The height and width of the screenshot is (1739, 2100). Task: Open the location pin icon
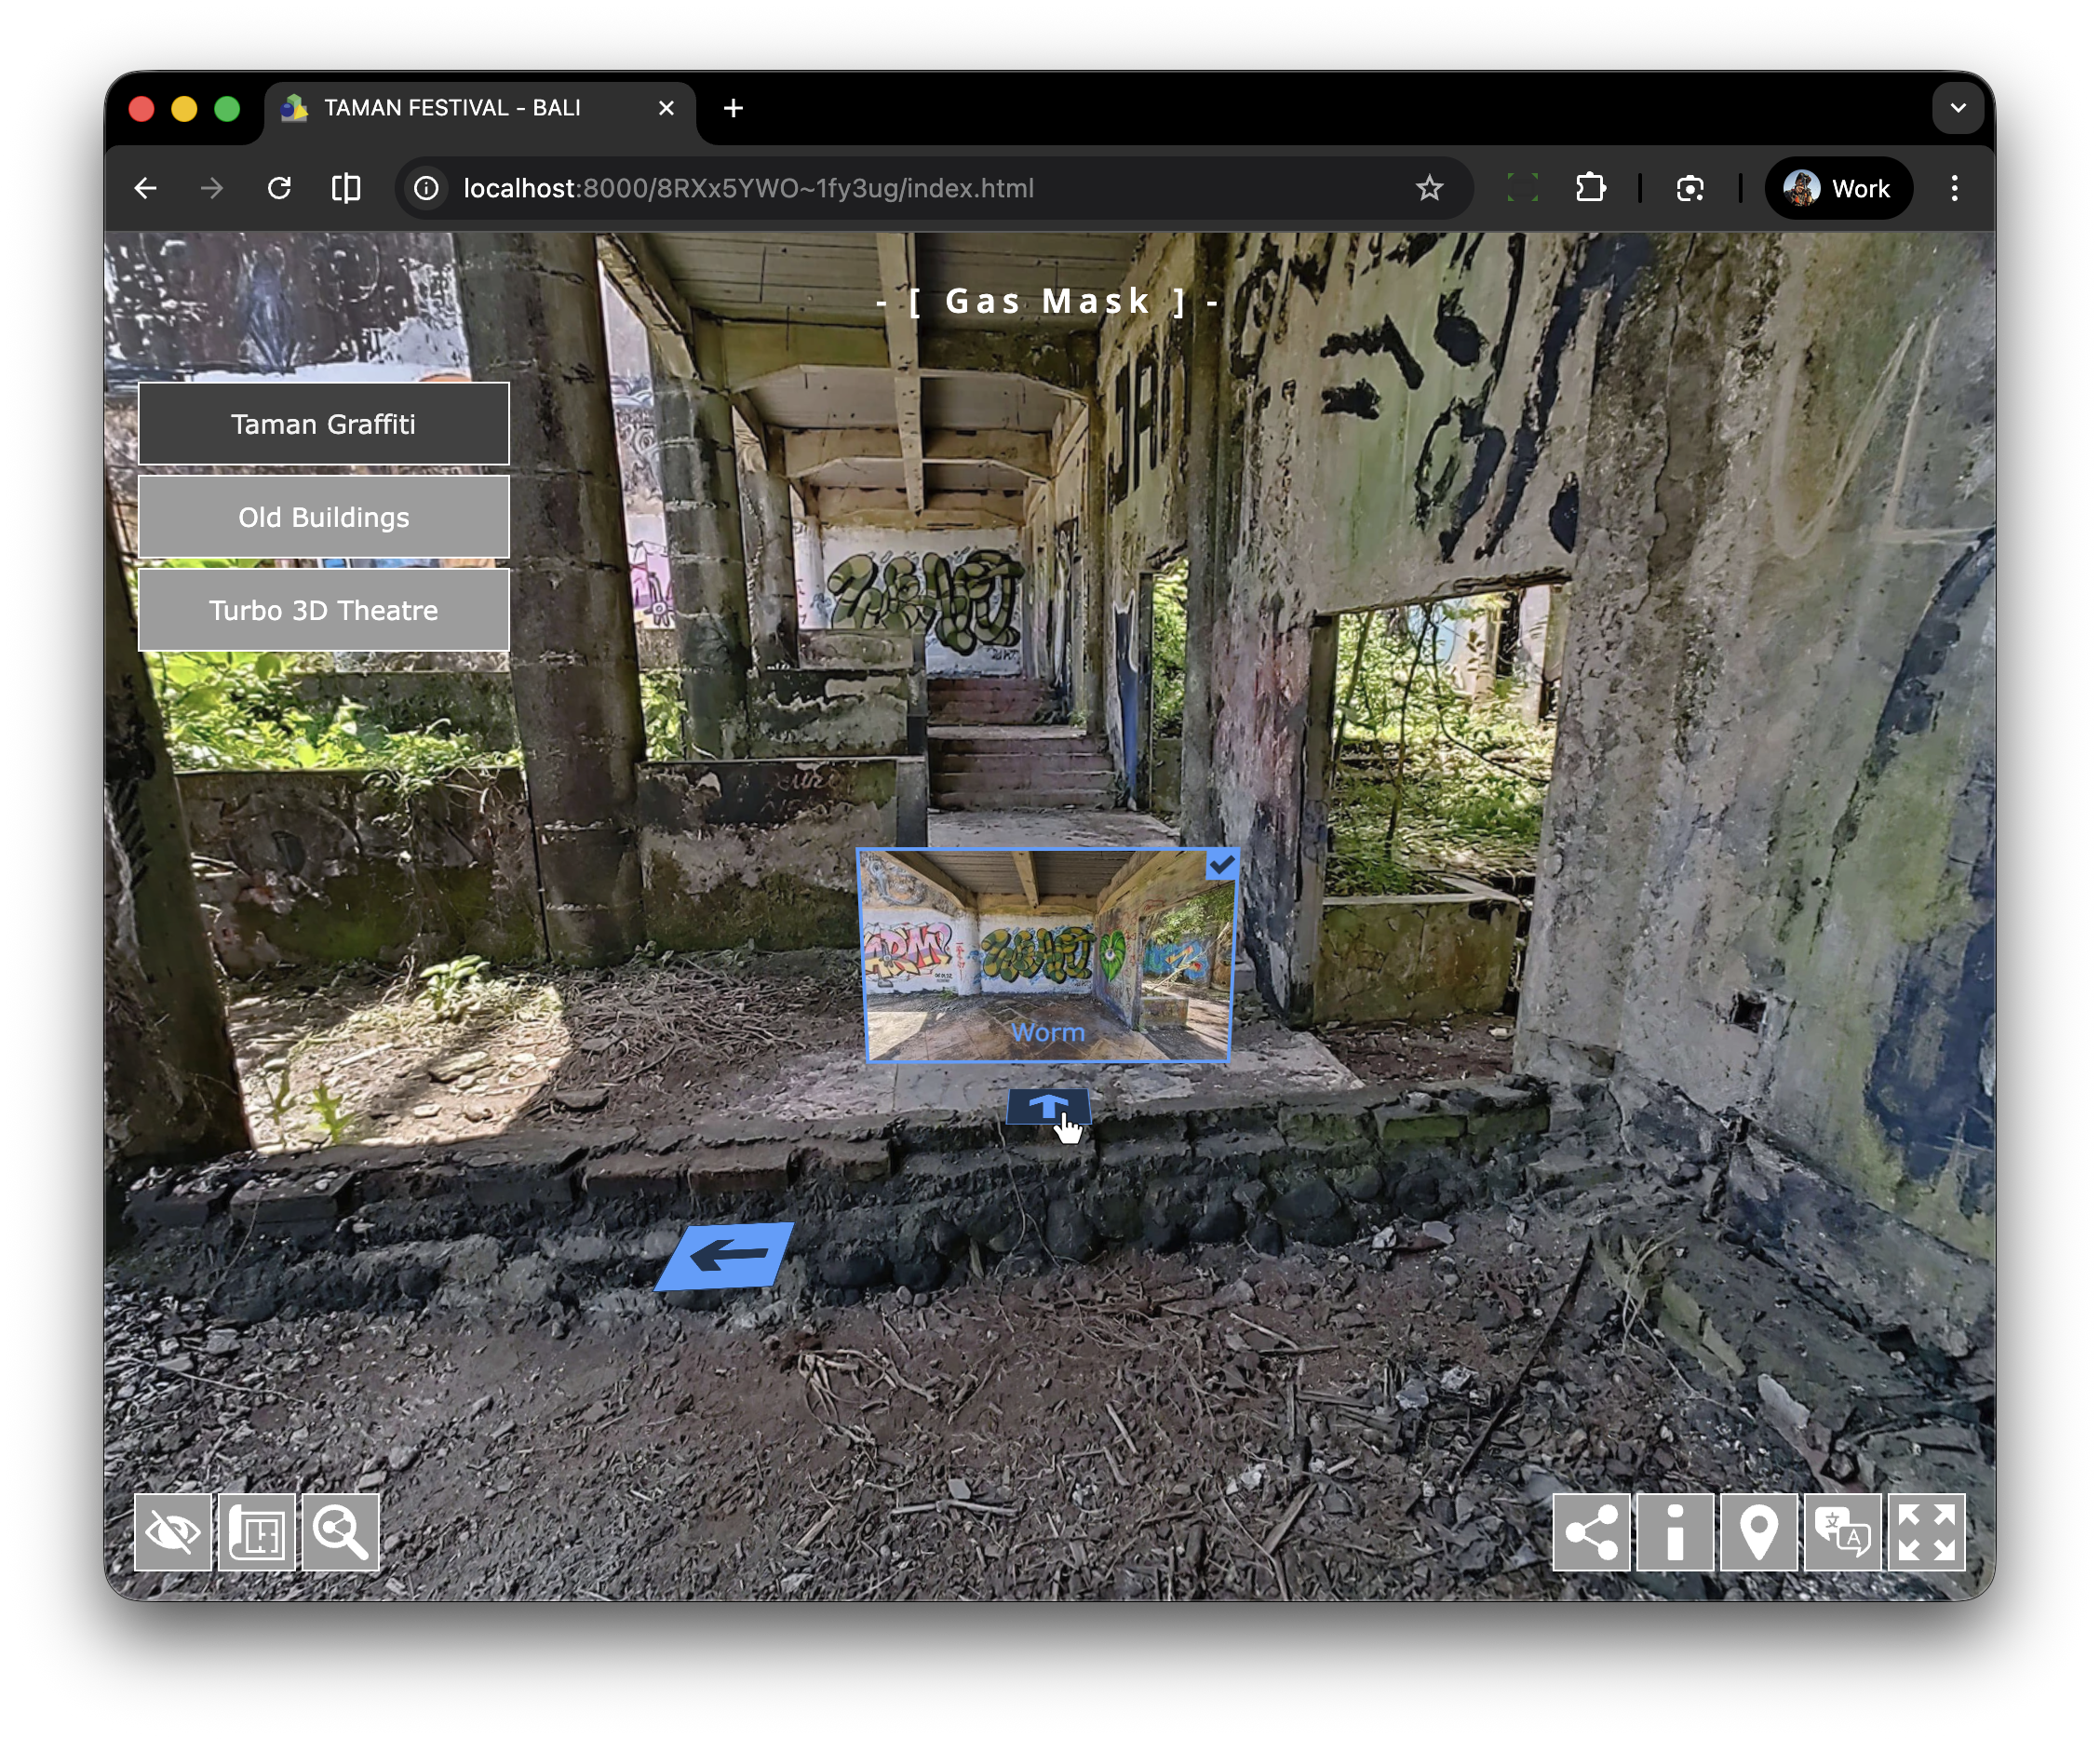[1758, 1531]
